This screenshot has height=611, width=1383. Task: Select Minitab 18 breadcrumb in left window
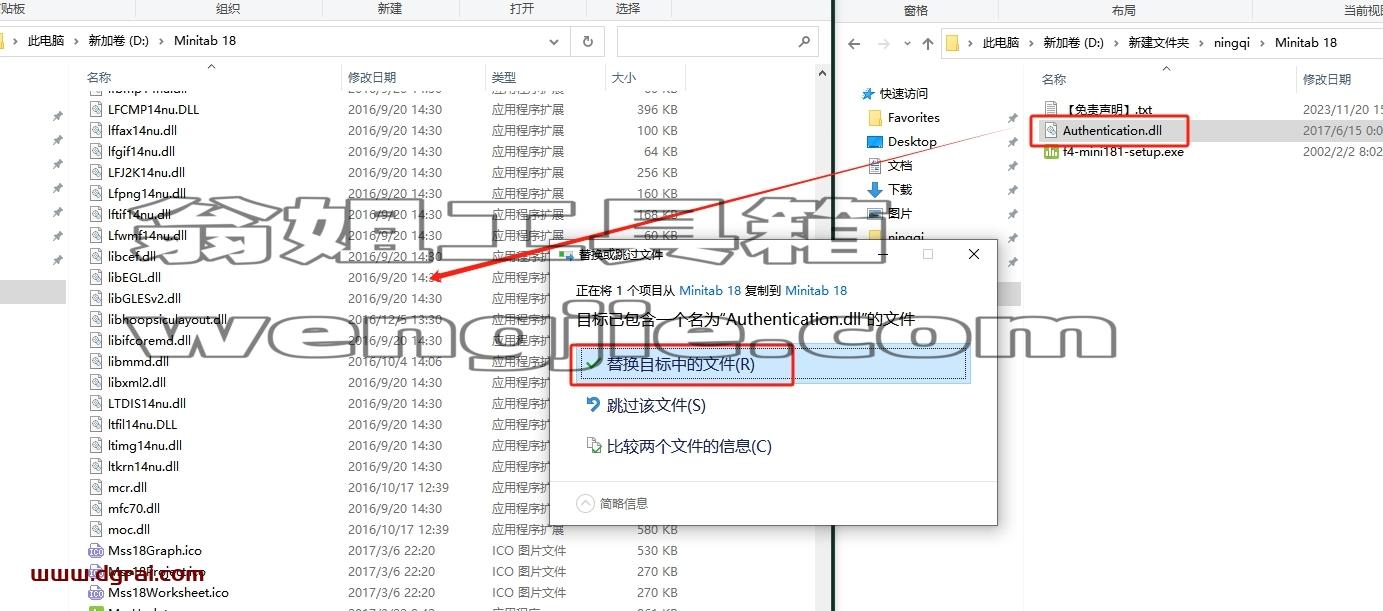(205, 41)
